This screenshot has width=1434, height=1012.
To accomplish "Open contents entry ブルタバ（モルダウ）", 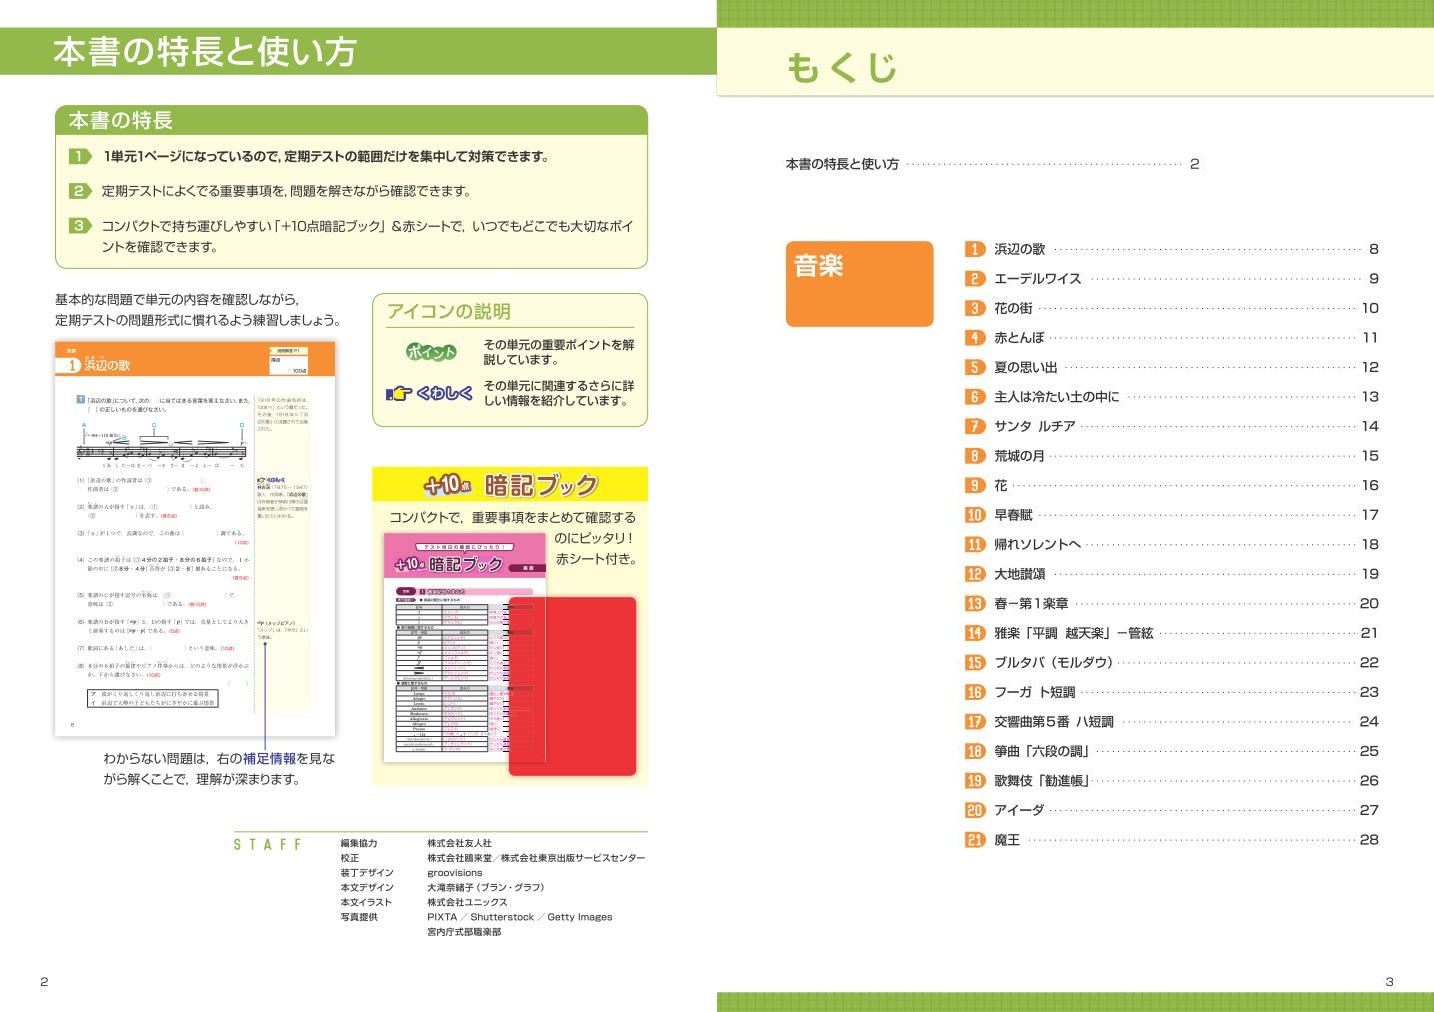I will (1171, 662).
